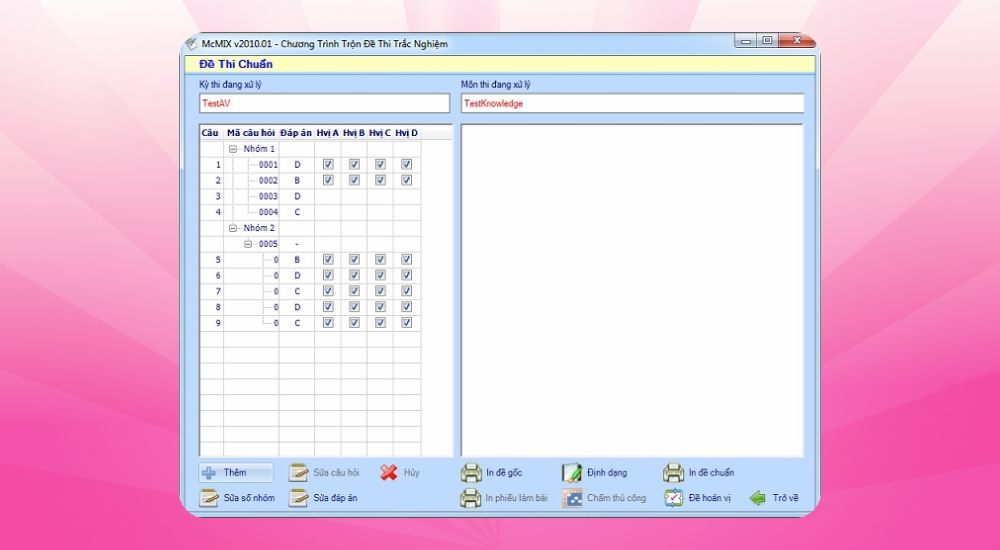The height and width of the screenshot is (550, 1000).
Task: Collapse the Nhóm 1 tree group
Action: (233, 149)
